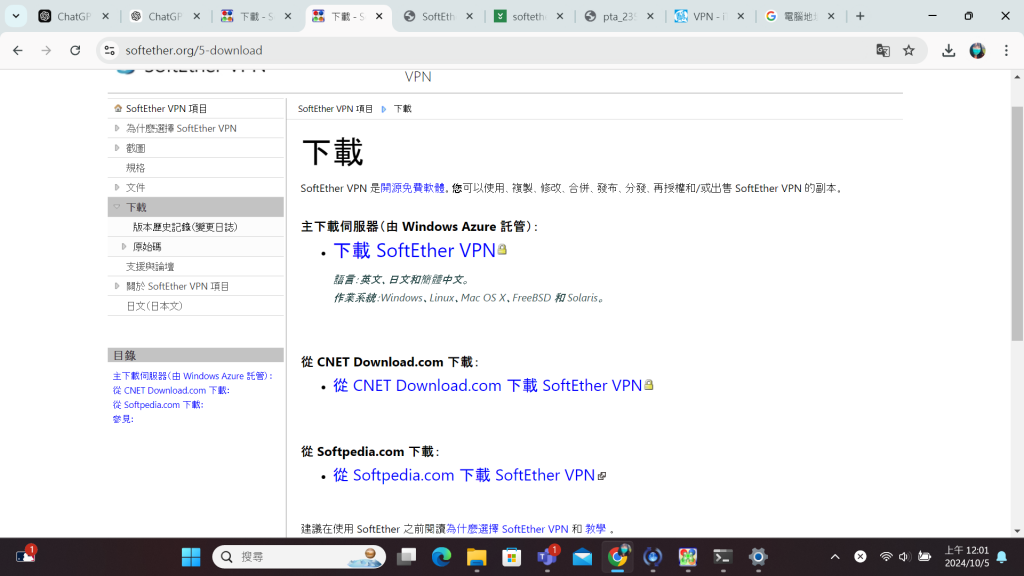
Task: Switch to SoftEth tab
Action: tap(438, 16)
